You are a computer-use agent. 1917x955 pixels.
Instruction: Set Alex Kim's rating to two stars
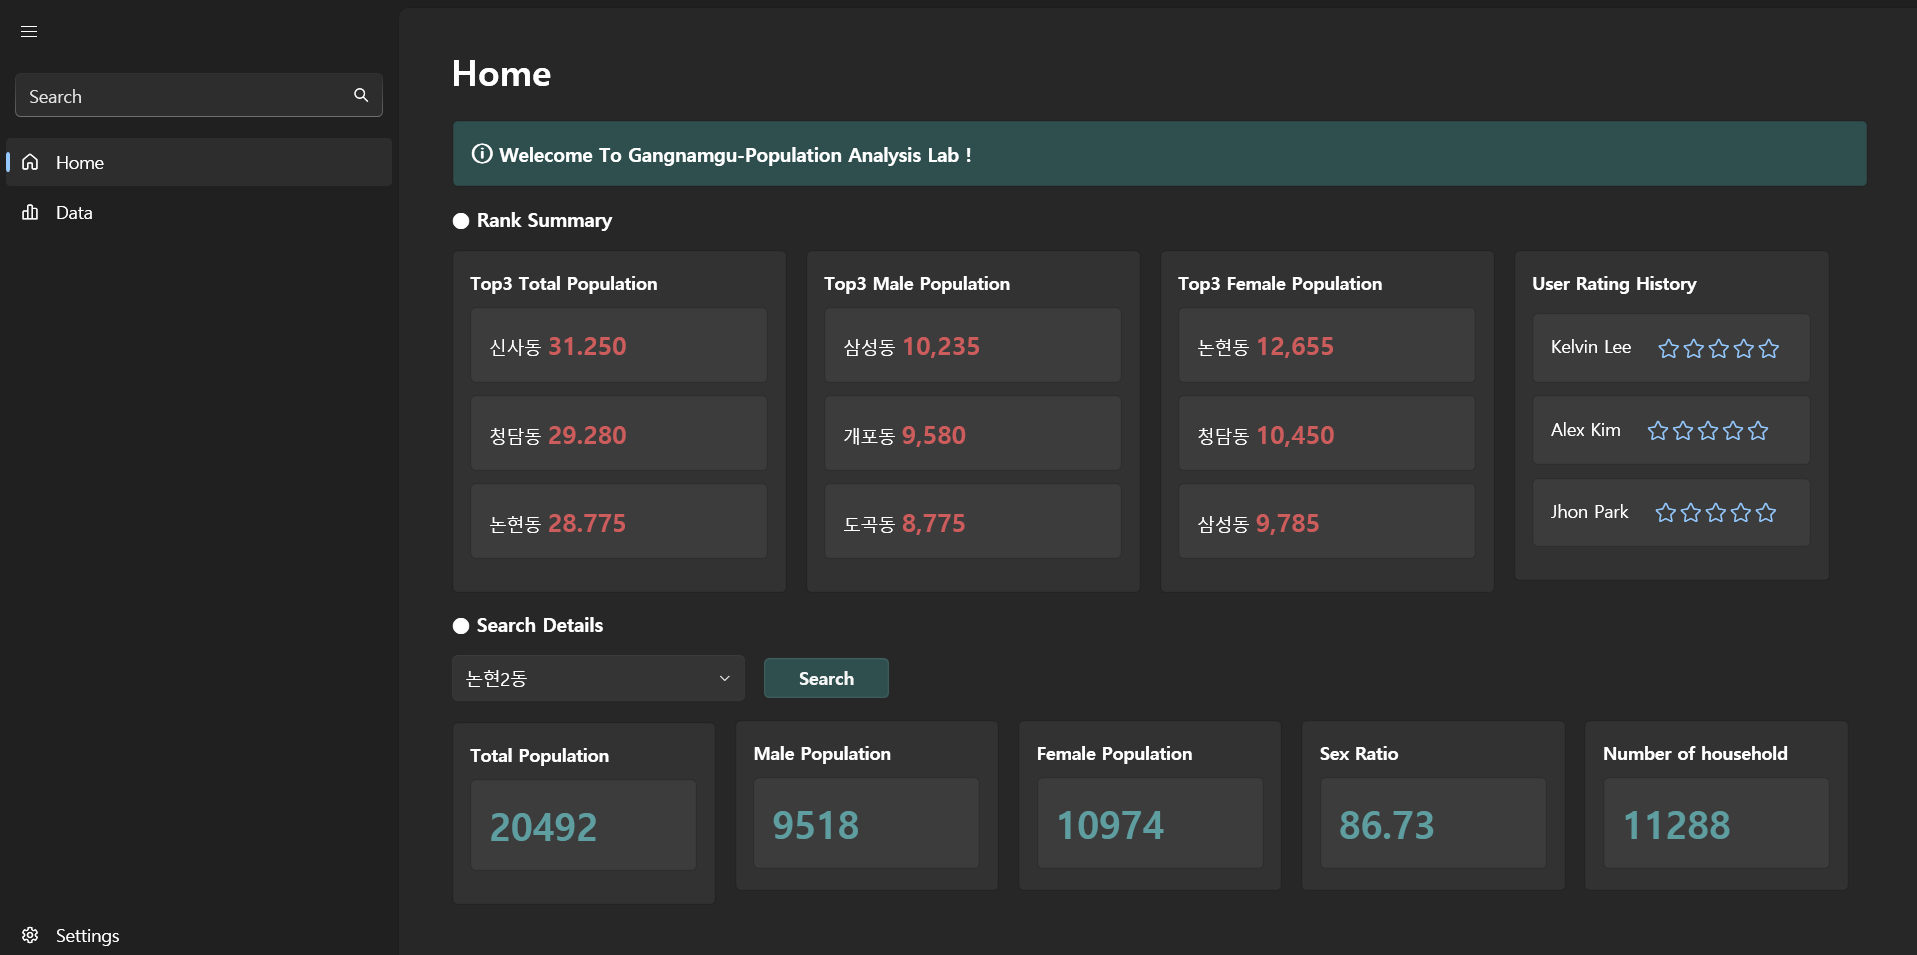1683,431
